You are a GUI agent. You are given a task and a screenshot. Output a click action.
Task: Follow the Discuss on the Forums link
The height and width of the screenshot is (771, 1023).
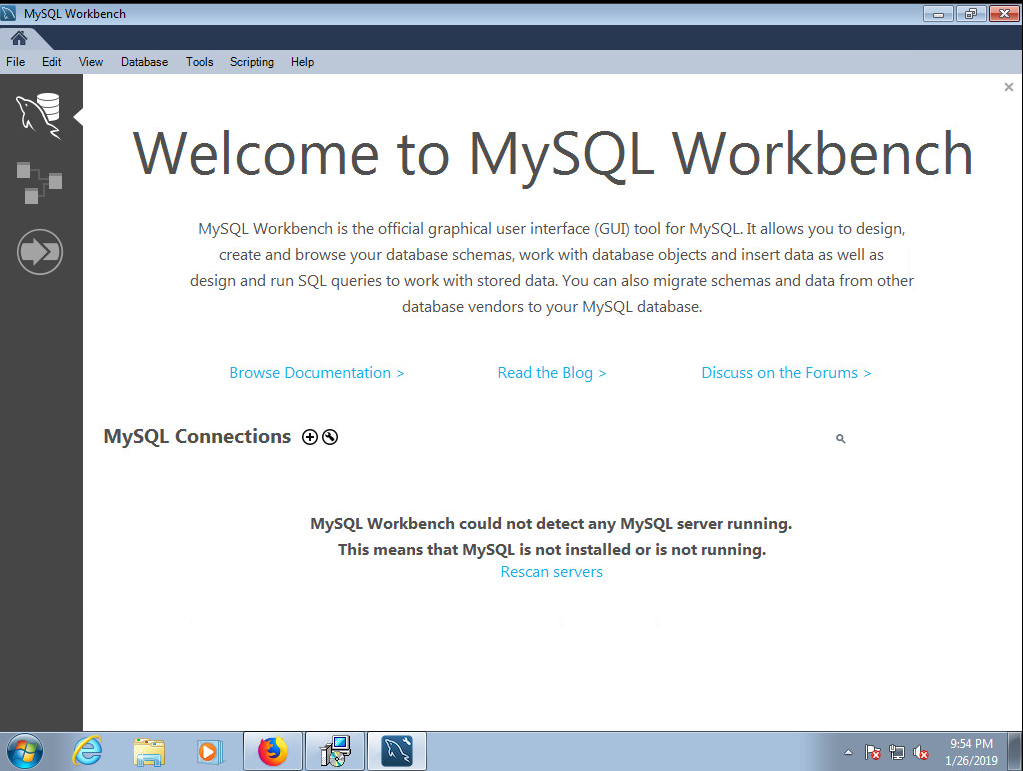[786, 372]
